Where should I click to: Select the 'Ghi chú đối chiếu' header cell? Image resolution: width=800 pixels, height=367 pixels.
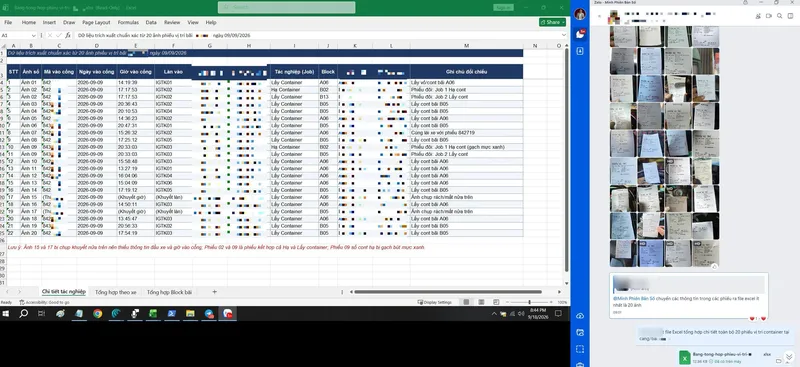466,72
